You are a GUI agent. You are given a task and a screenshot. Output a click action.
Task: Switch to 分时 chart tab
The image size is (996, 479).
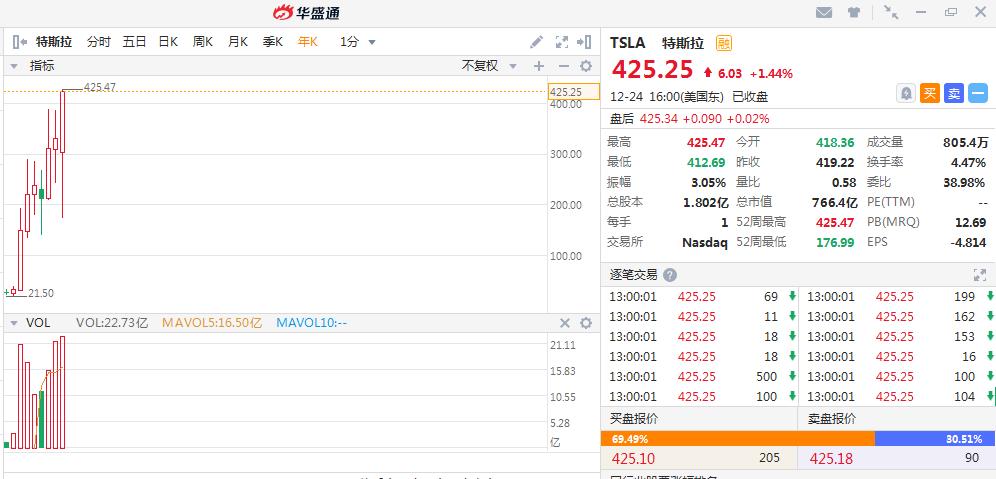98,42
